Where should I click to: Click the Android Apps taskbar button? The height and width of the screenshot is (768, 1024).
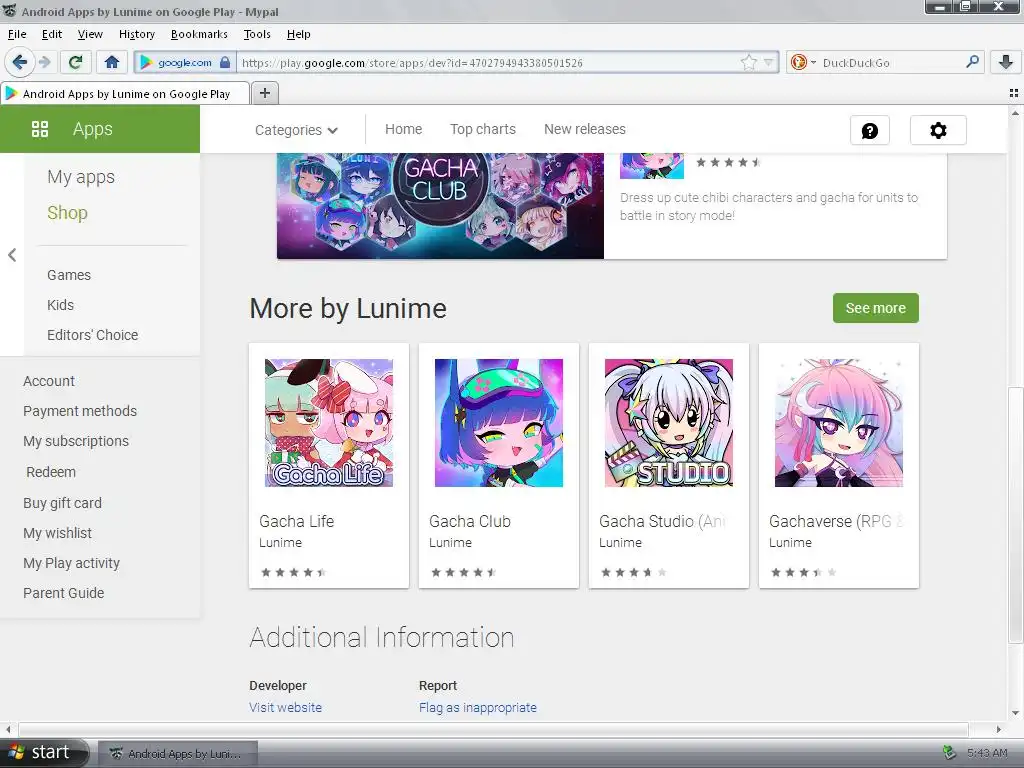click(x=178, y=753)
